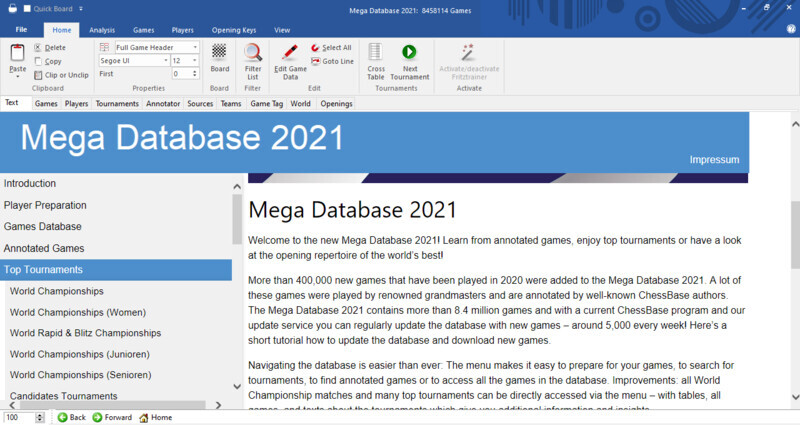800x425 pixels.
Task: Select Top Tournaments in the sidebar
Action: coord(116,270)
